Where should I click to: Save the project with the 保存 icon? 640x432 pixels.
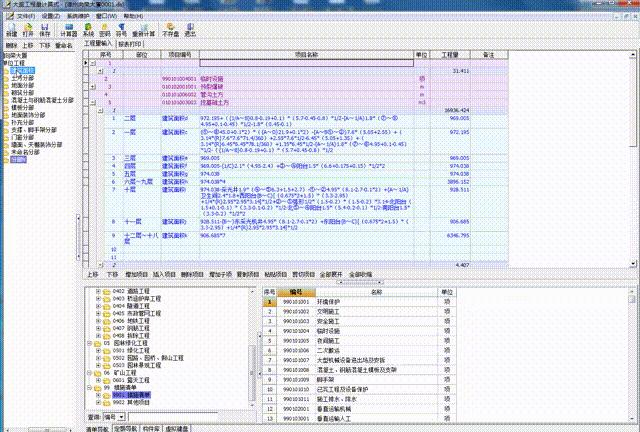coord(45,30)
